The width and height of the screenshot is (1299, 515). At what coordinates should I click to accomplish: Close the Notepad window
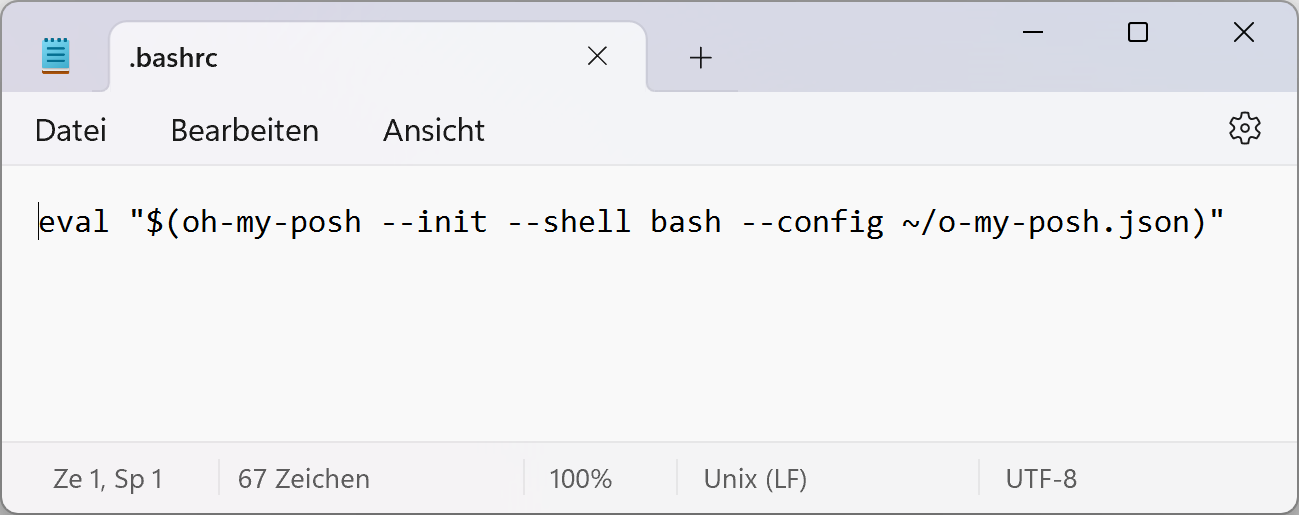1243,33
